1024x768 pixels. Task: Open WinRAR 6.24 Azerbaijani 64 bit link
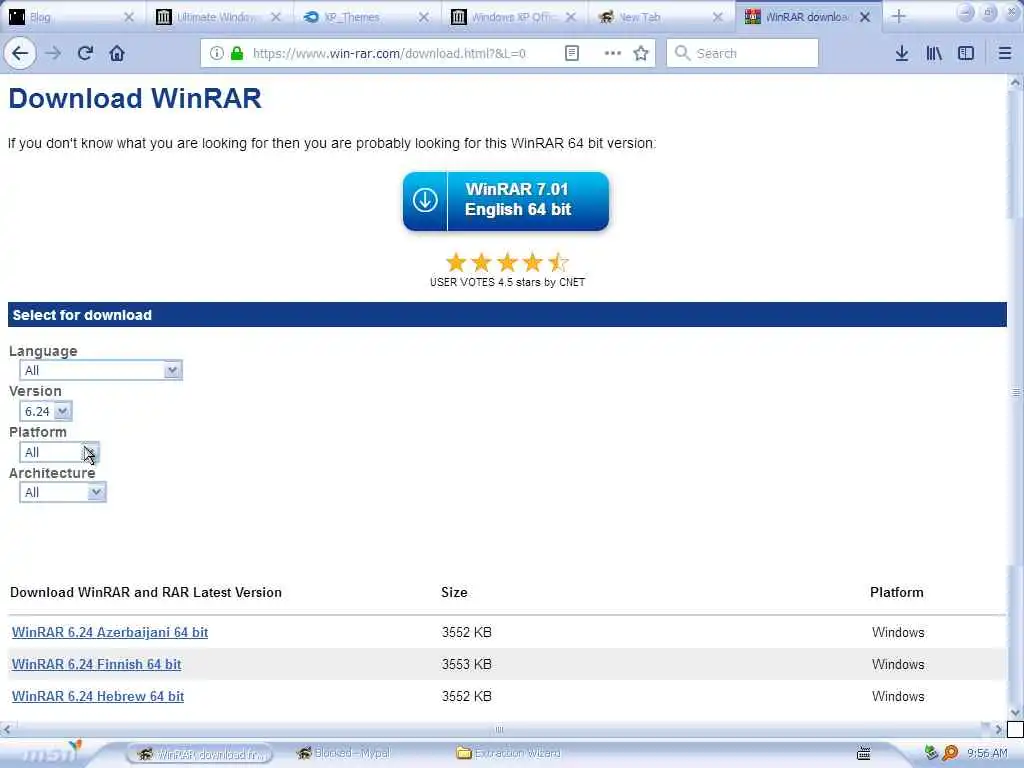click(x=110, y=632)
